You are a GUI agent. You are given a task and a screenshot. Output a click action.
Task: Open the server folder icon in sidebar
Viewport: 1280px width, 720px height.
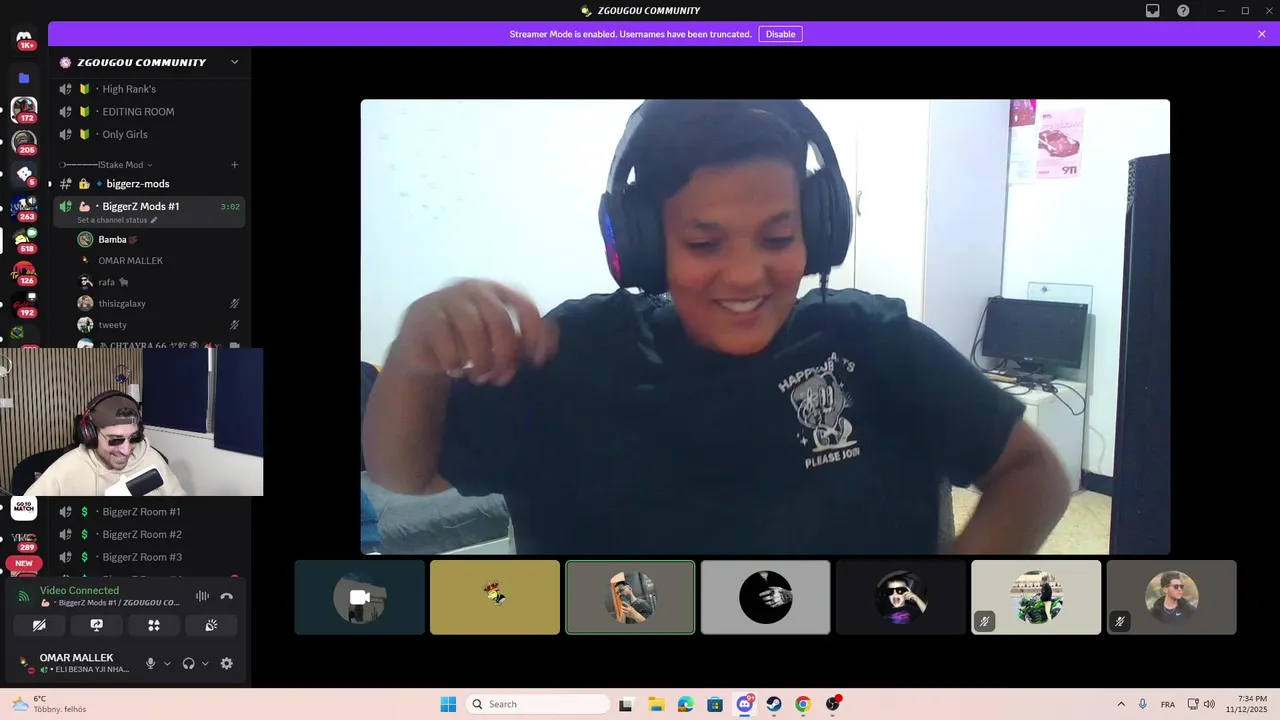pos(24,78)
